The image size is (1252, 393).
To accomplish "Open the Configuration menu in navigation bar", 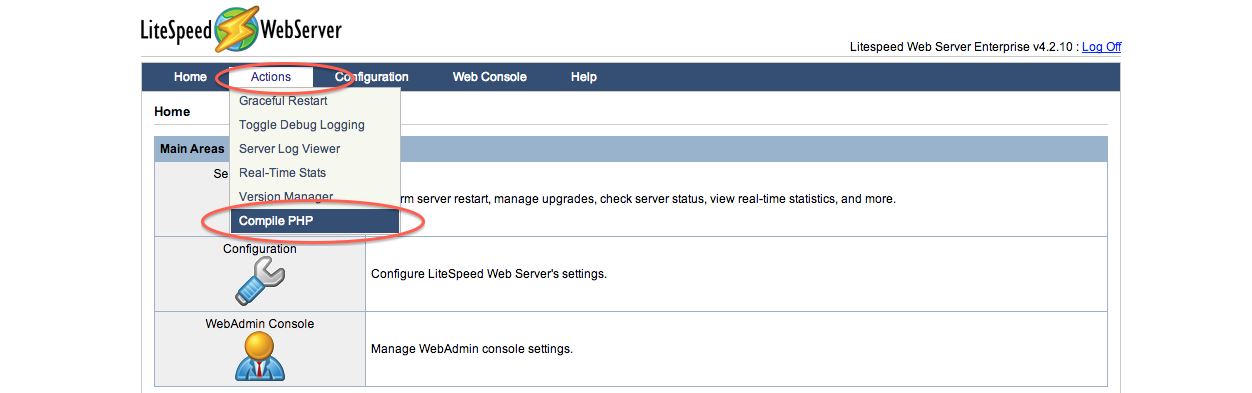I will tap(371, 77).
